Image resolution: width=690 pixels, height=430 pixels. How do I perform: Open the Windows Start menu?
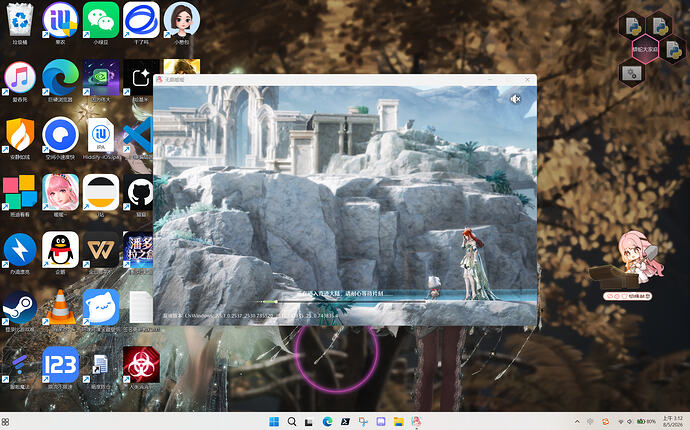click(x=274, y=422)
